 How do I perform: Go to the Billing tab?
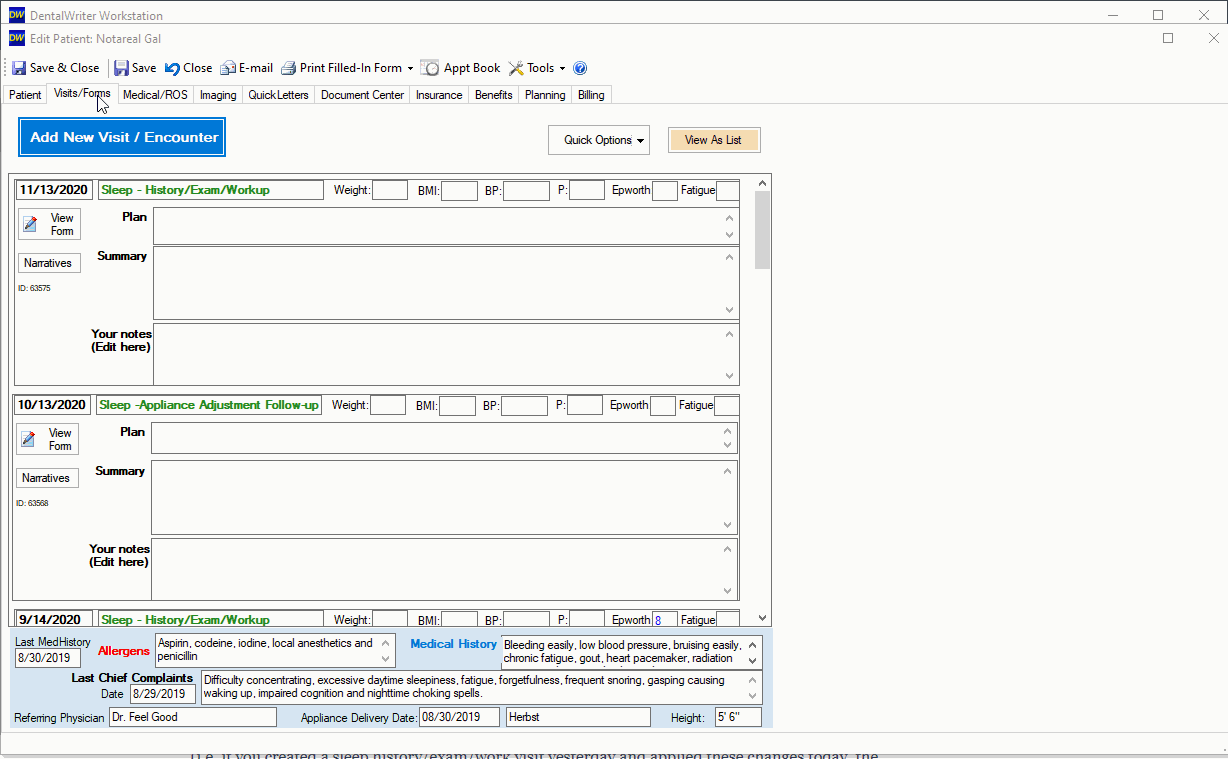click(591, 95)
